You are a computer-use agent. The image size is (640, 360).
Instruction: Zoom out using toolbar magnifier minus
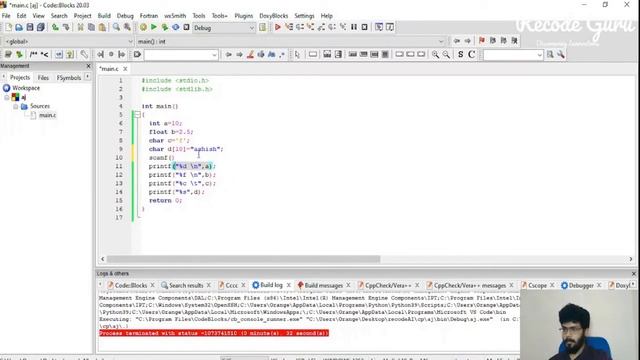pos(446,55)
